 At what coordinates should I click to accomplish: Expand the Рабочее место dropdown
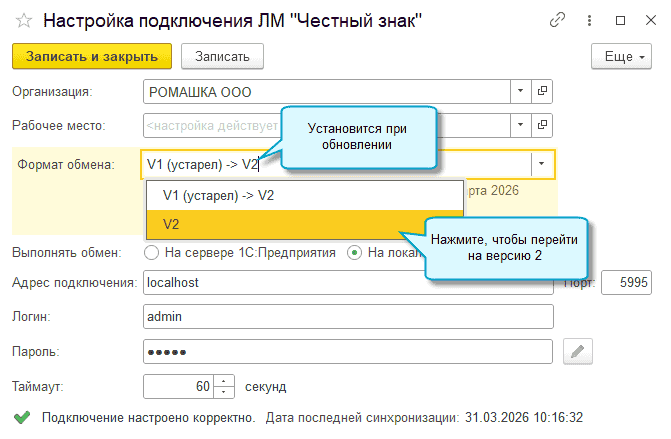(x=520, y=125)
